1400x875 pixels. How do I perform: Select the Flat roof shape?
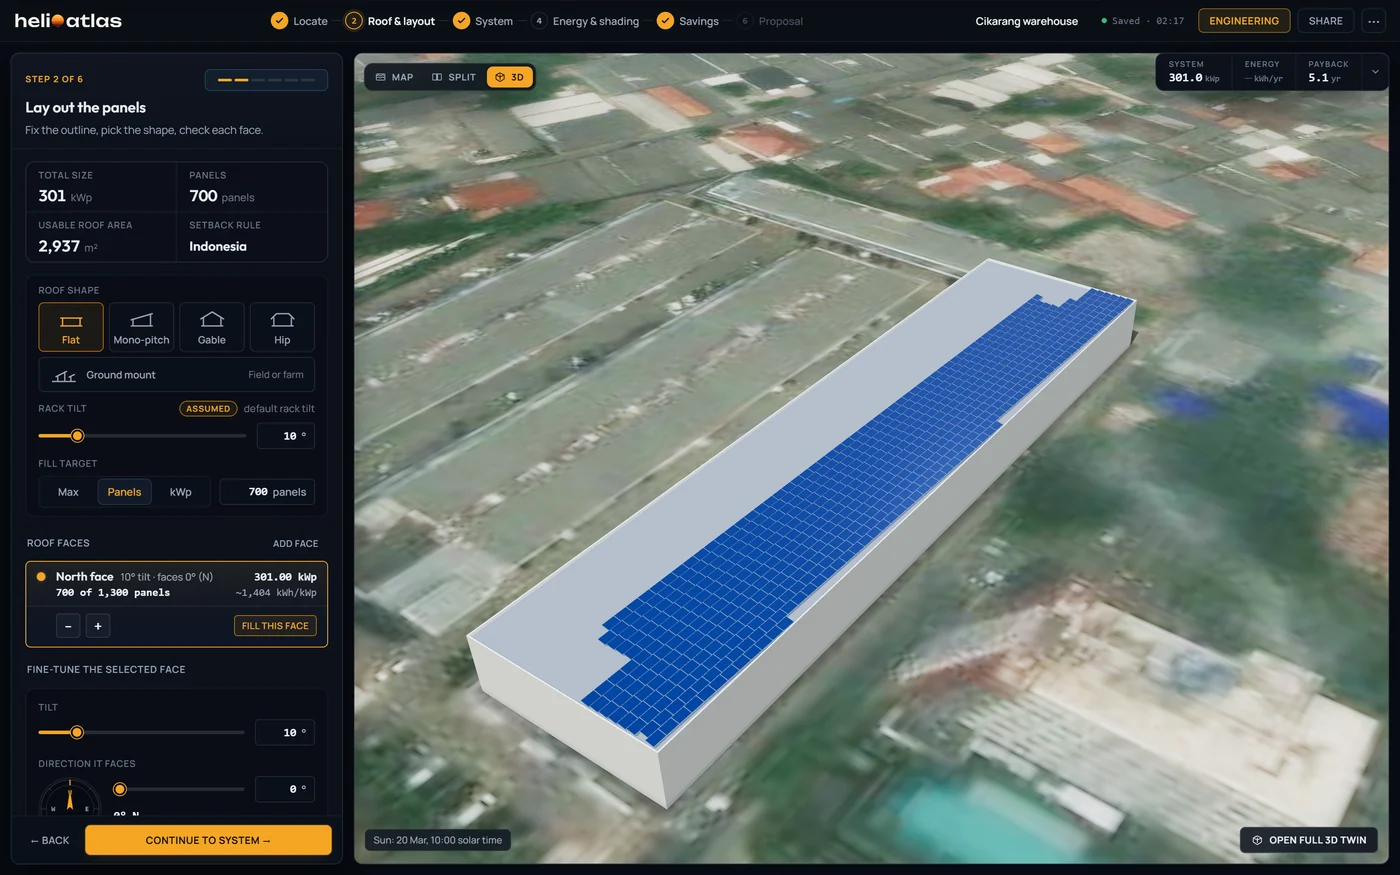[71, 327]
